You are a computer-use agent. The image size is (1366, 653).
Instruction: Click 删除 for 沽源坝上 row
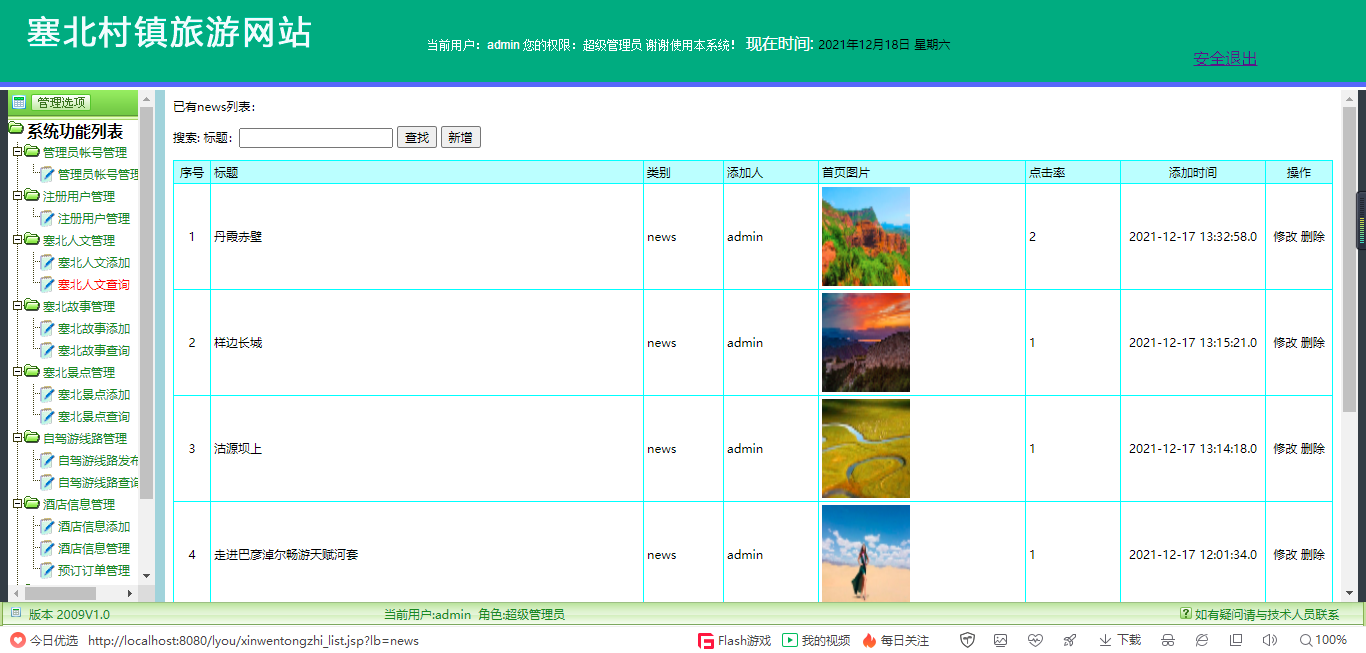1313,449
